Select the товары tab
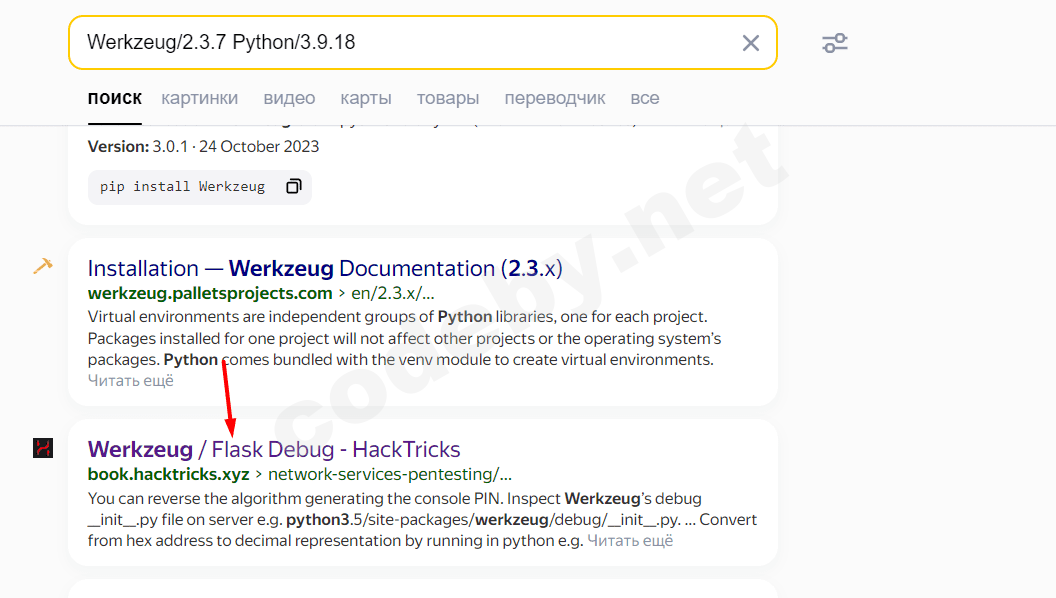The image size is (1056, 598). tap(447, 98)
